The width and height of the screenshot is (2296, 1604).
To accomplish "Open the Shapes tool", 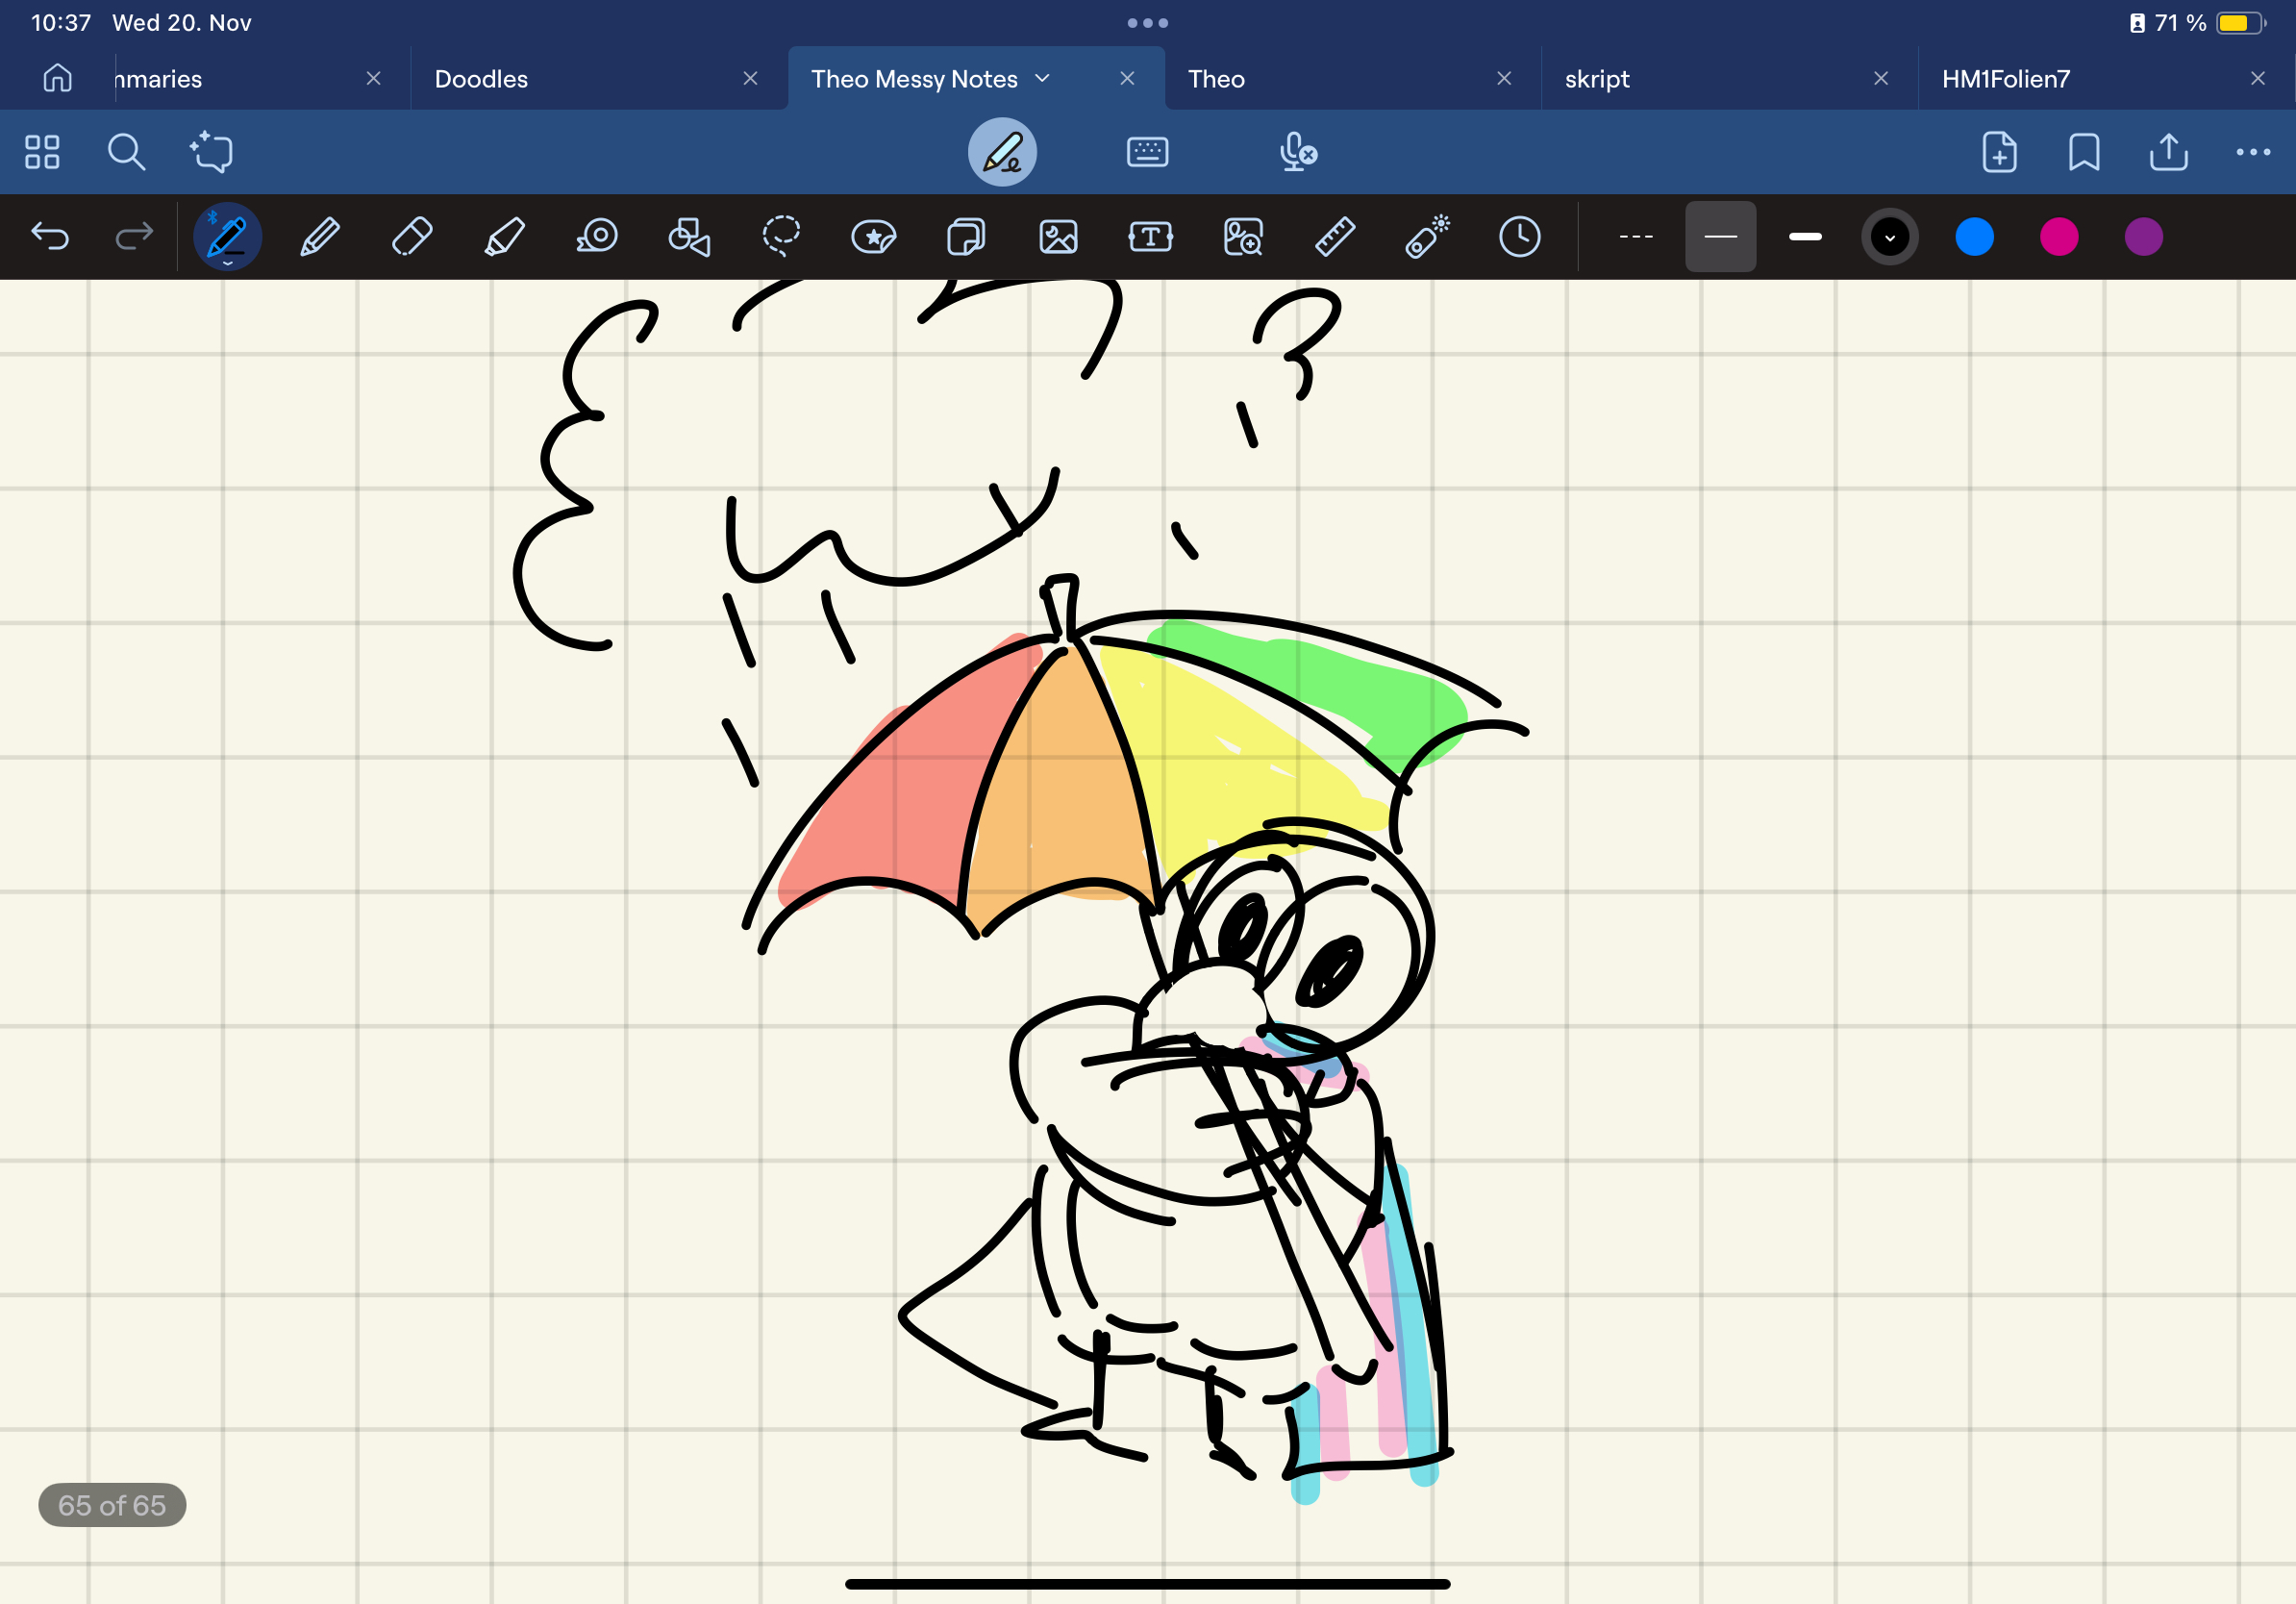I will coord(689,237).
